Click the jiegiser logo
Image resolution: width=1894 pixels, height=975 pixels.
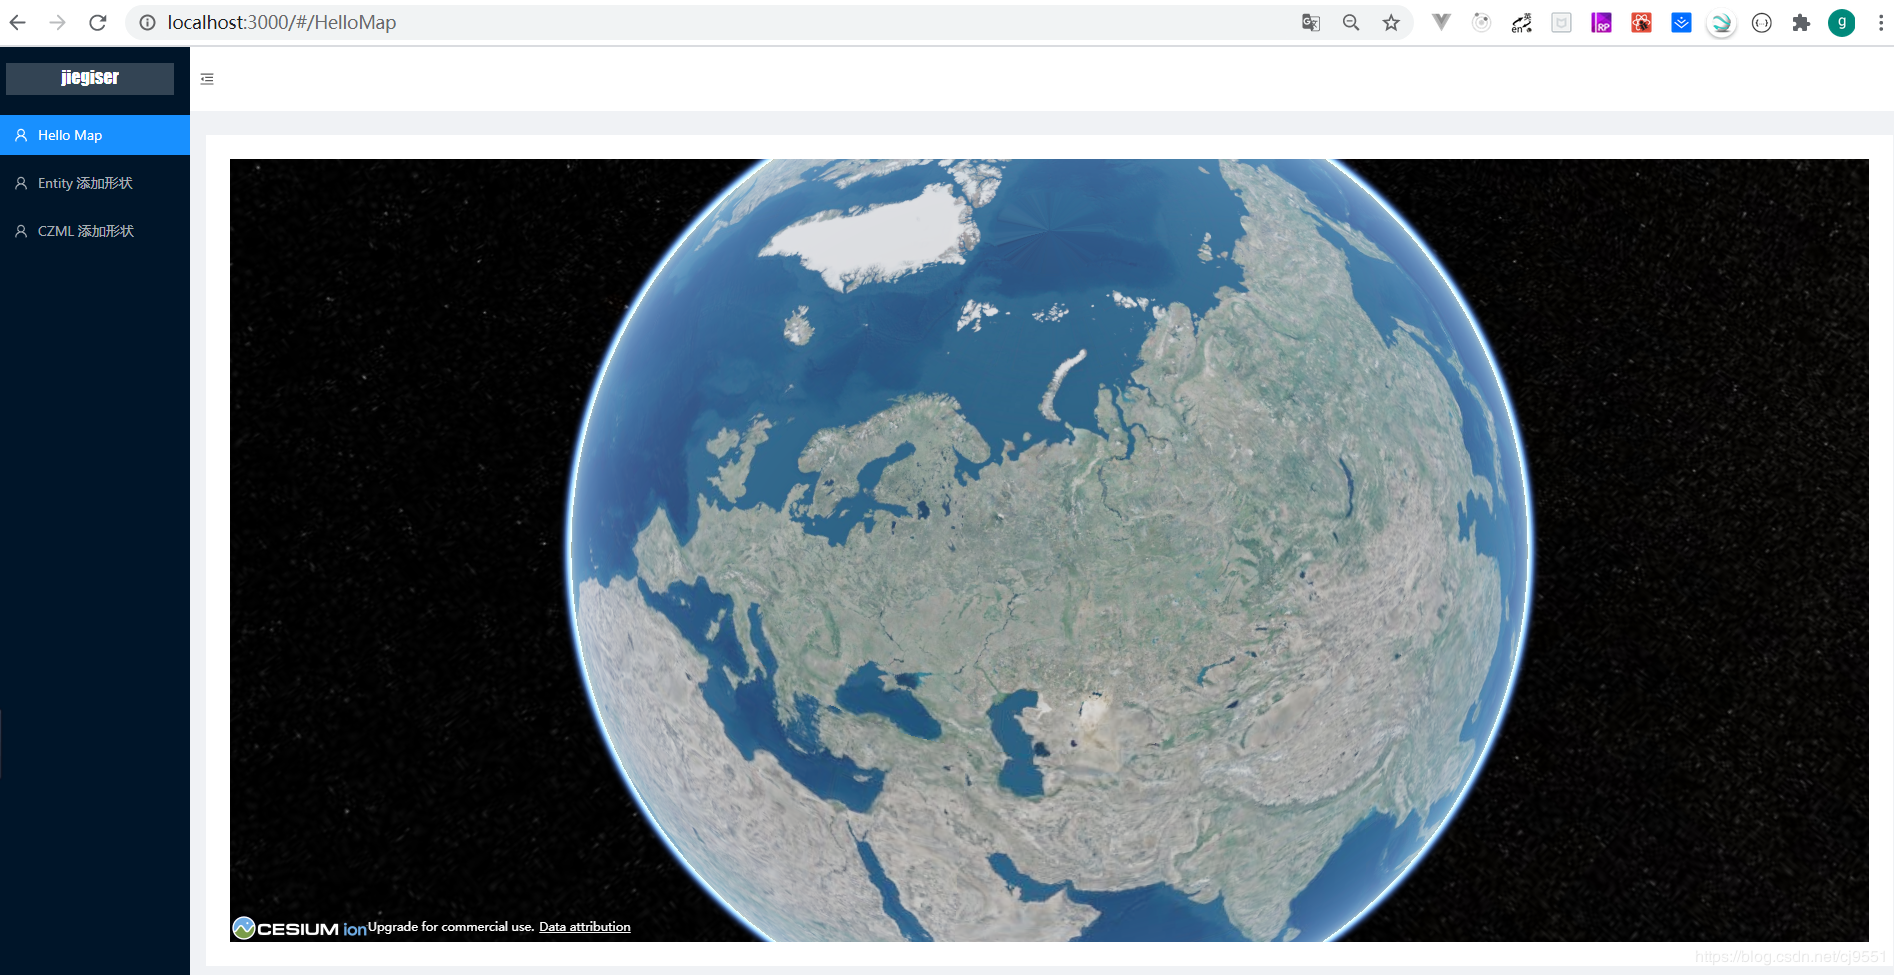click(90, 78)
